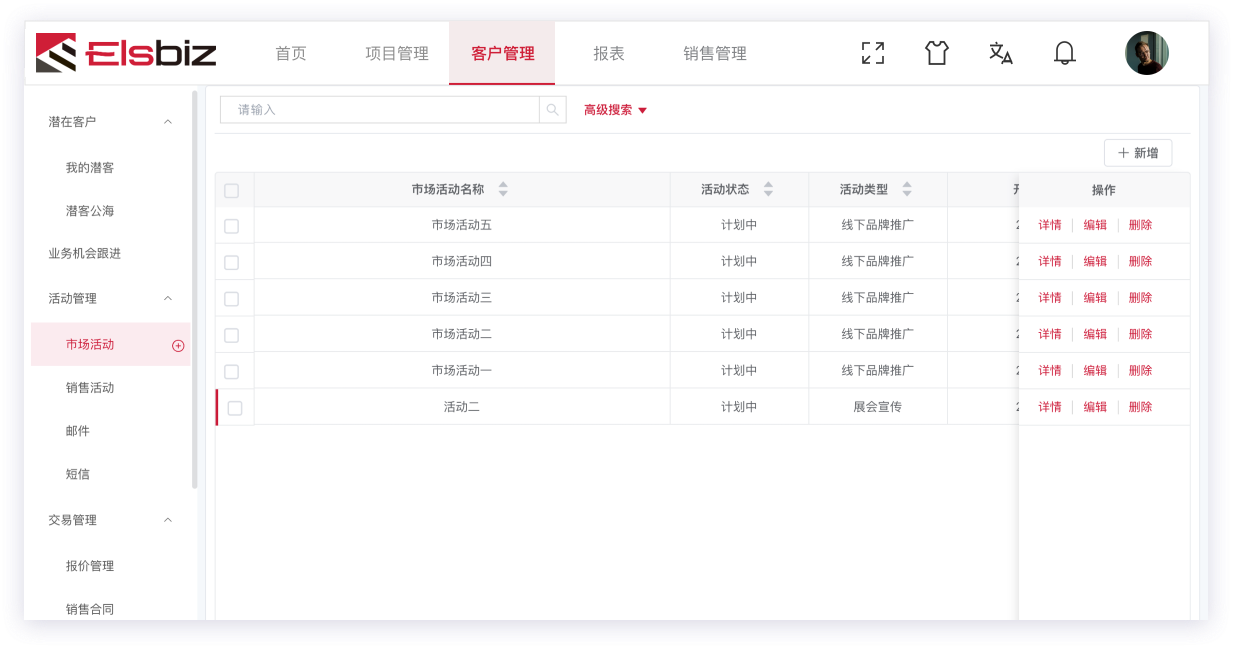Image resolution: width=1234 pixels, height=648 pixels.
Task: Focus the 请输入 search field
Action: pyautogui.click(x=380, y=110)
